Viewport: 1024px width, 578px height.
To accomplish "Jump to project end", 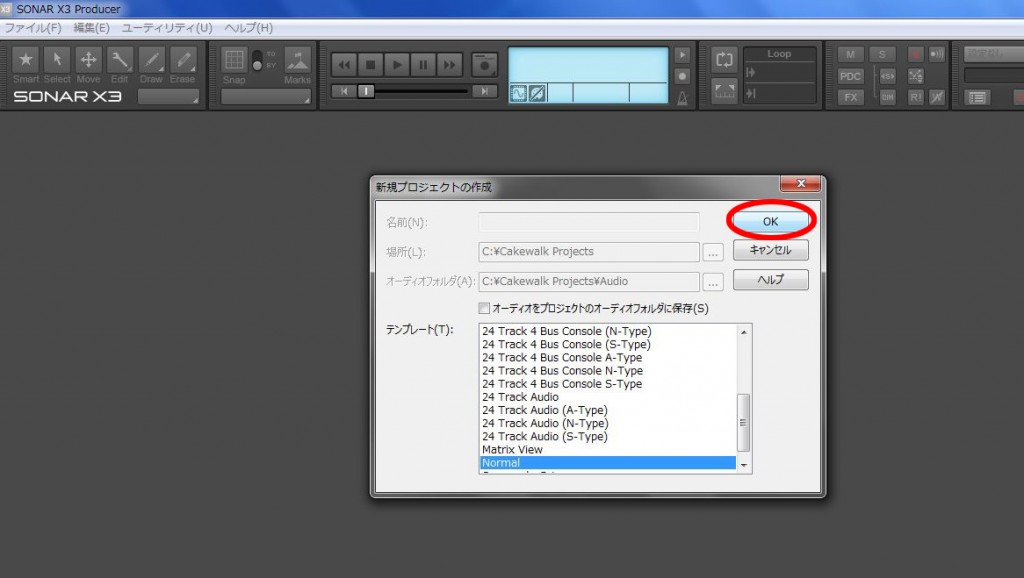I will (x=485, y=91).
